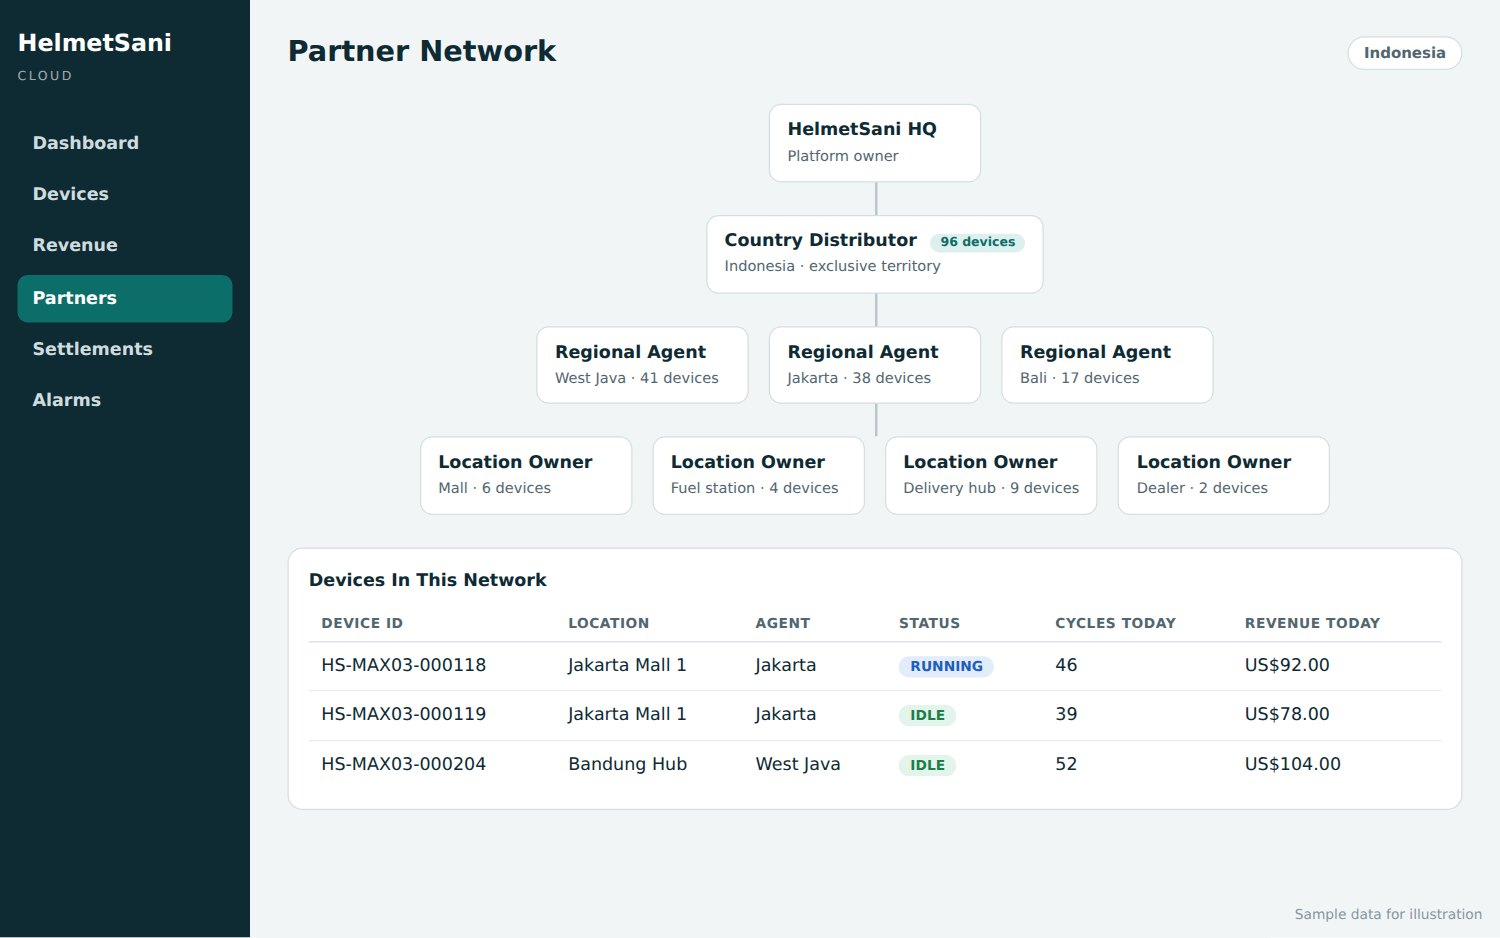Screen dimensions: 1500x938
Task: Click the RUNNING status badge
Action: (x=946, y=666)
